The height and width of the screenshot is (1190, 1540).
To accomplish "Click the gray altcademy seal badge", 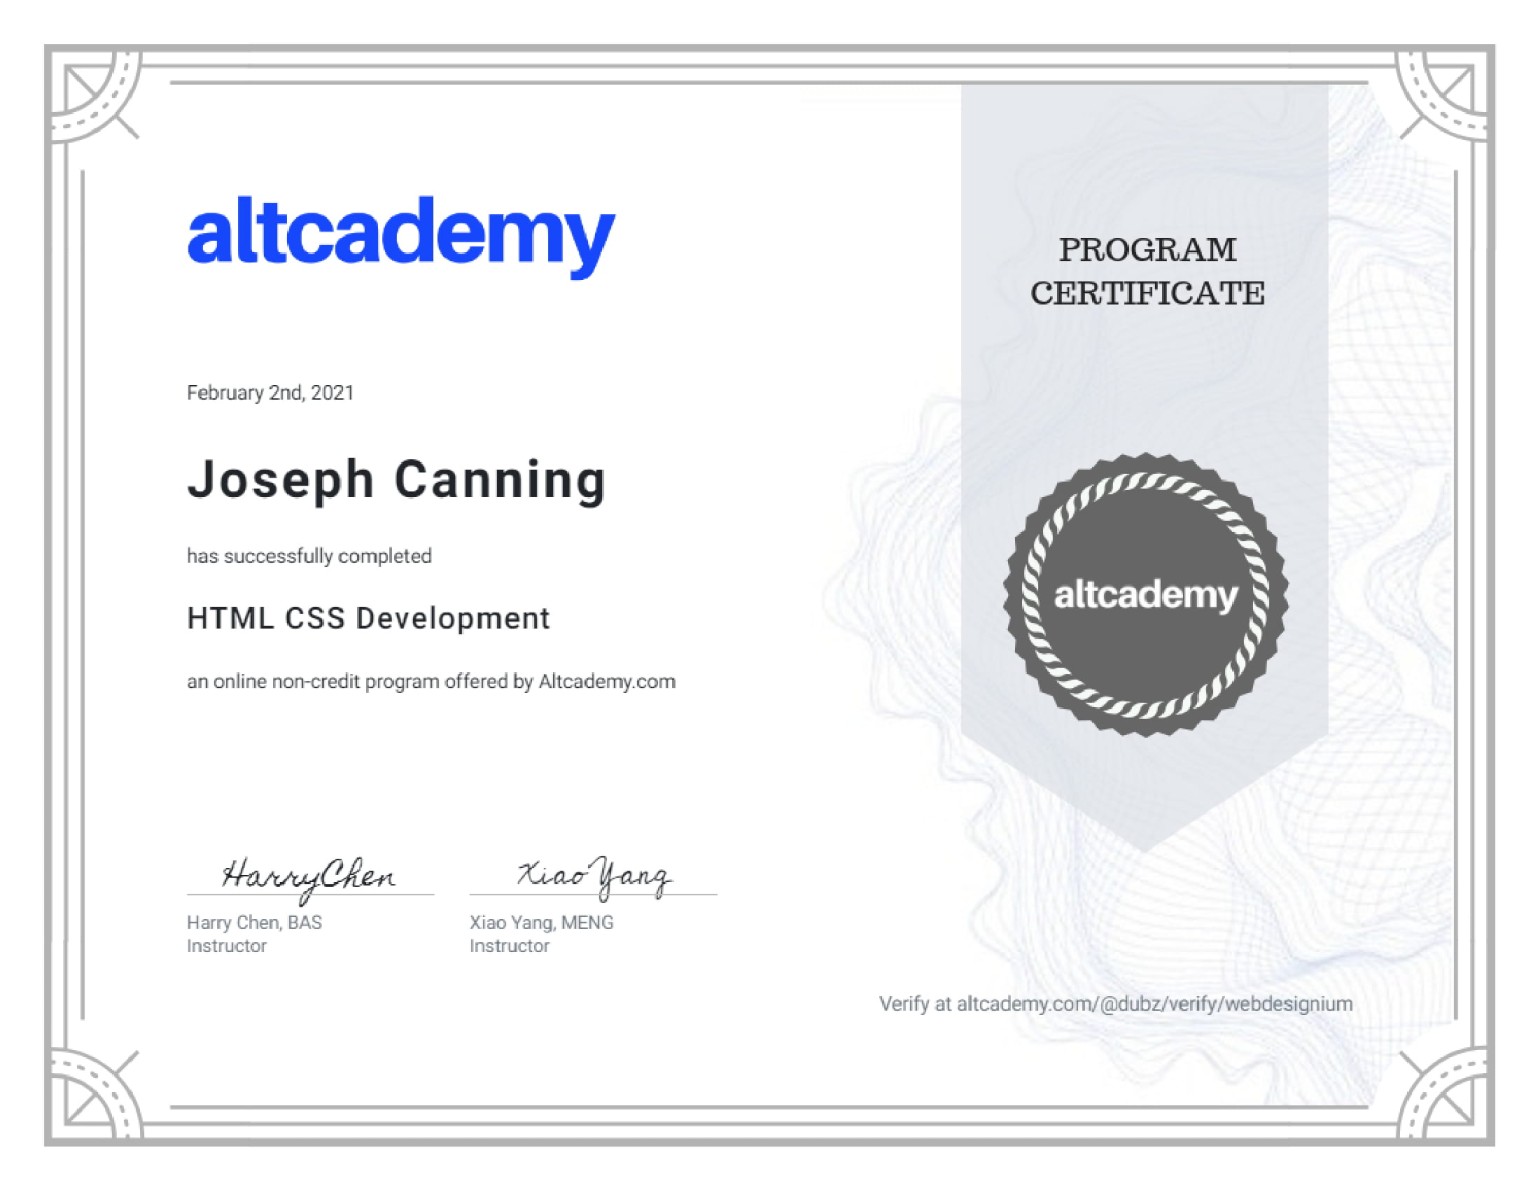I will (1146, 595).
